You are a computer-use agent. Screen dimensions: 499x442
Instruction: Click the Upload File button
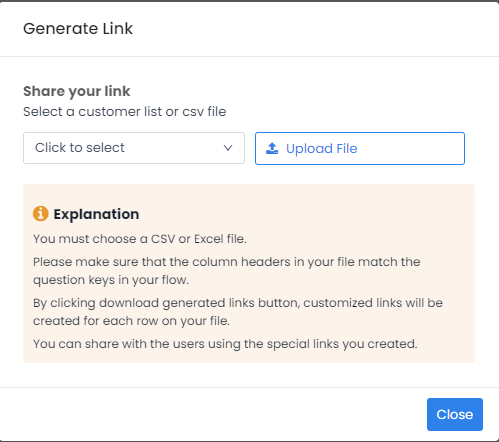click(360, 148)
